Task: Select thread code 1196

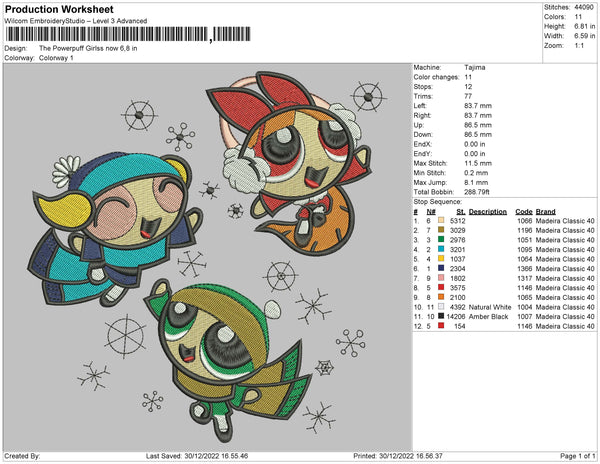Action: point(524,230)
